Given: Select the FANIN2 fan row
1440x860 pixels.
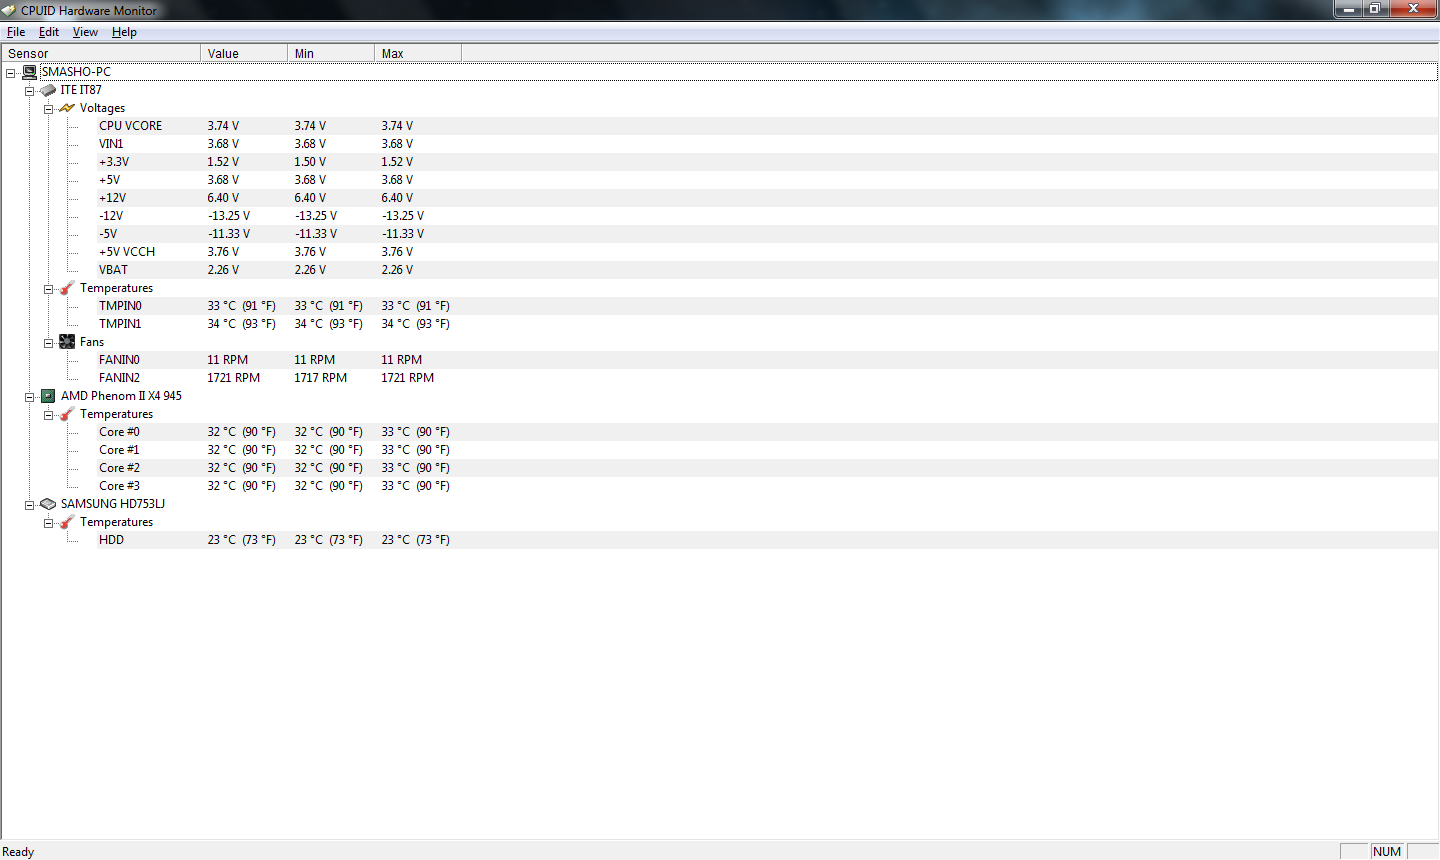Looking at the screenshot, I should pyautogui.click(x=767, y=378).
